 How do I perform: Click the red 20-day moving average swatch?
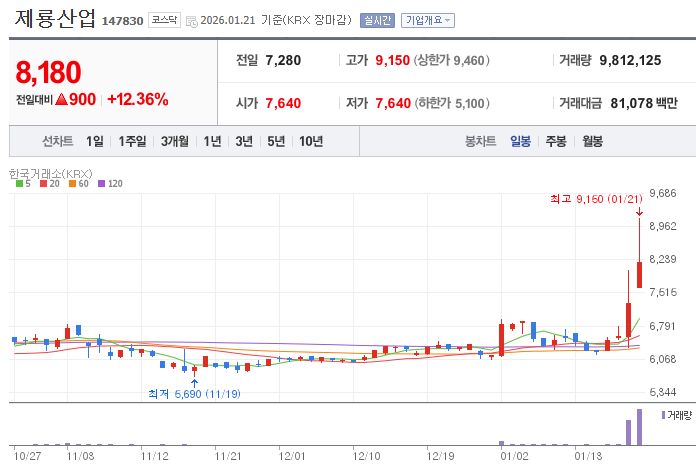pos(44,183)
